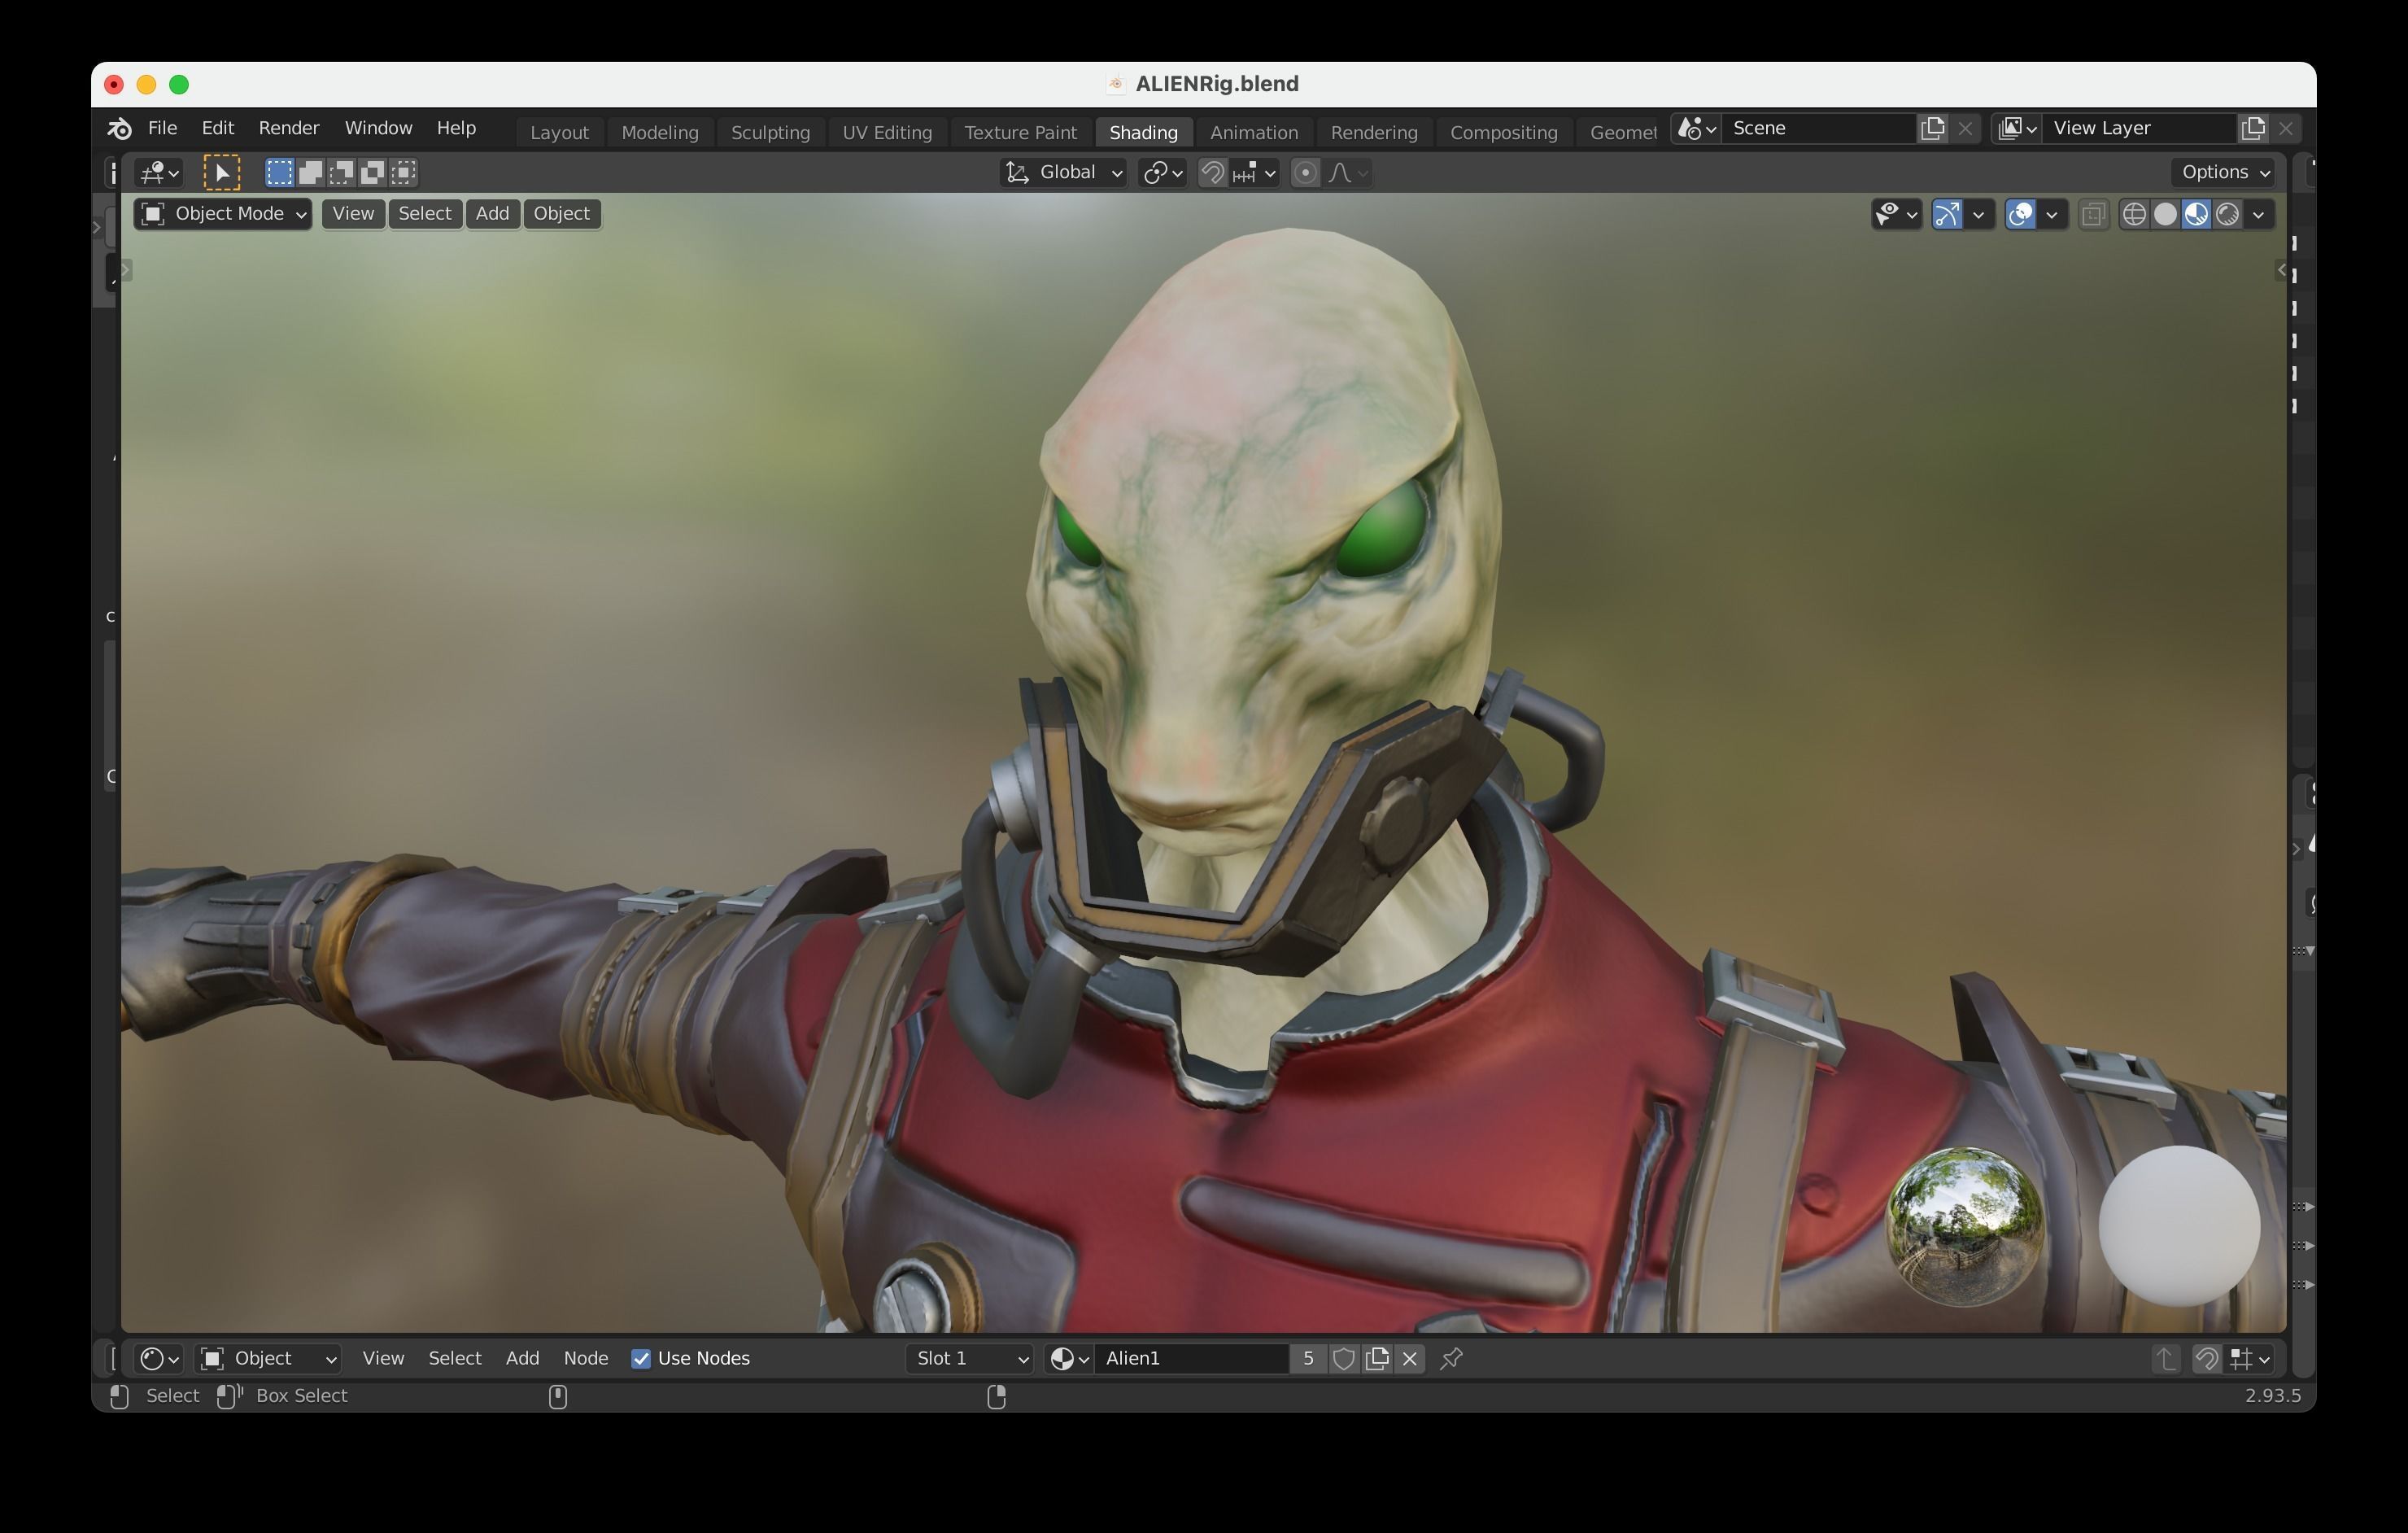
Task: Select the Tweak select tool arrow icon
Action: [222, 173]
